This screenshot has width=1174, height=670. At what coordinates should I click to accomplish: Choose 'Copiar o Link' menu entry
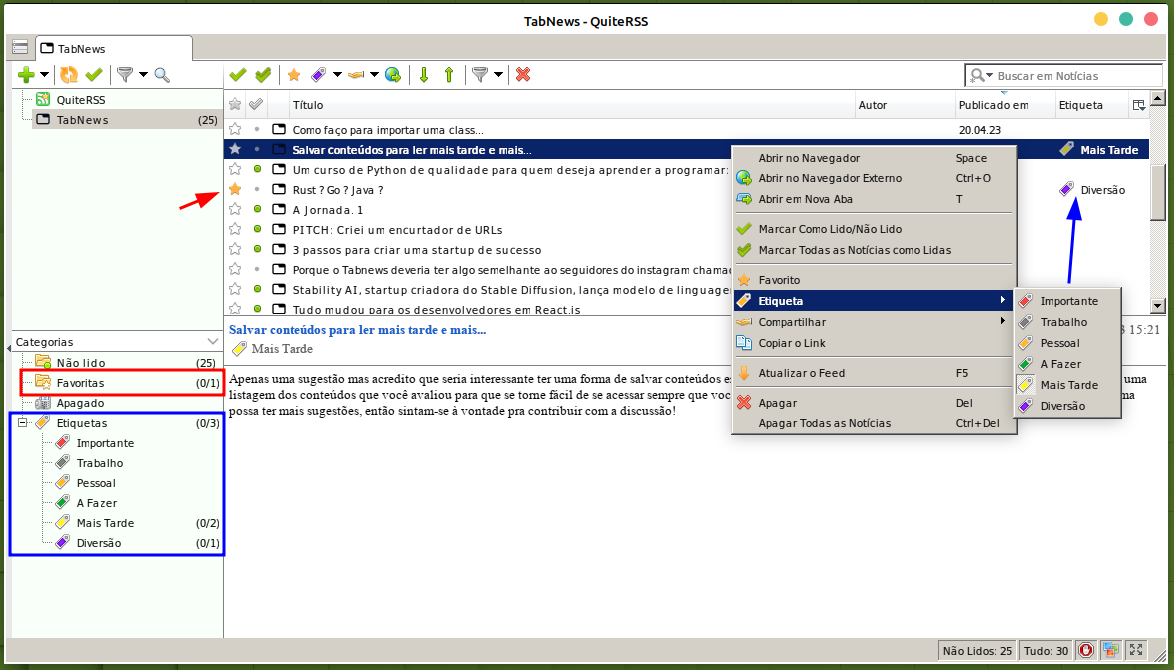874,343
